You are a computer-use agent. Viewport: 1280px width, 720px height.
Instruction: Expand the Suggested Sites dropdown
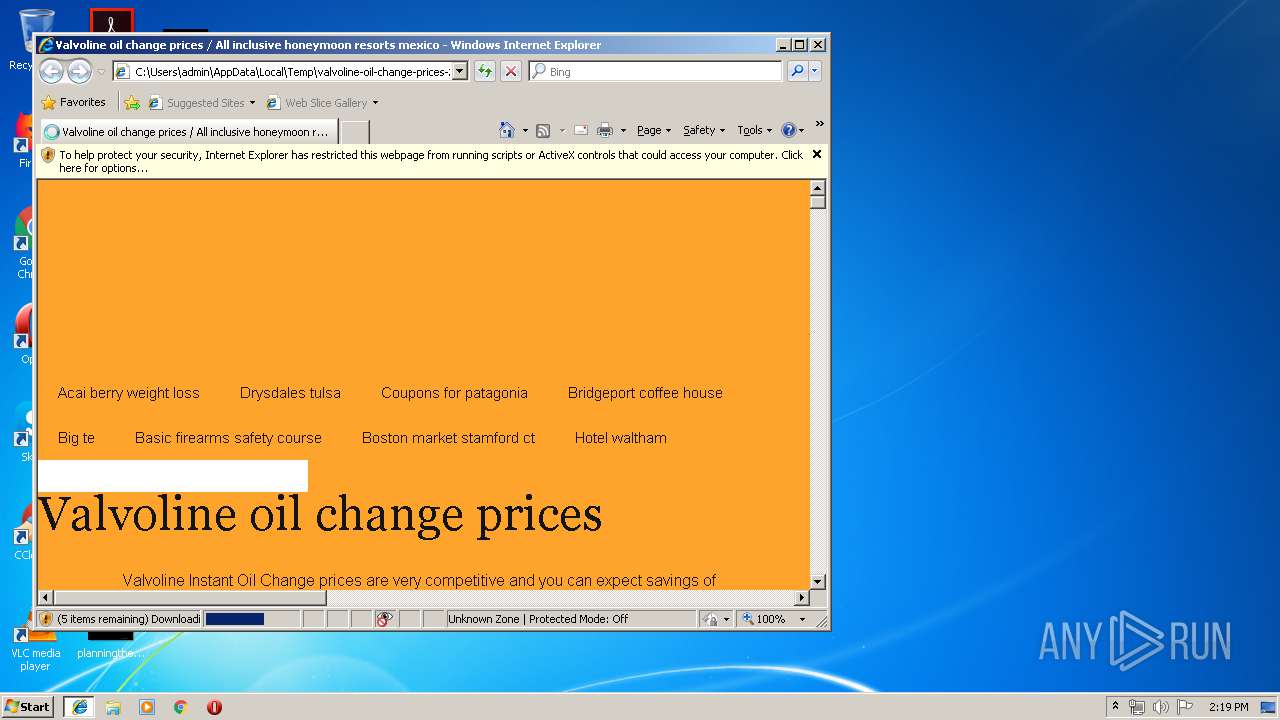(252, 102)
